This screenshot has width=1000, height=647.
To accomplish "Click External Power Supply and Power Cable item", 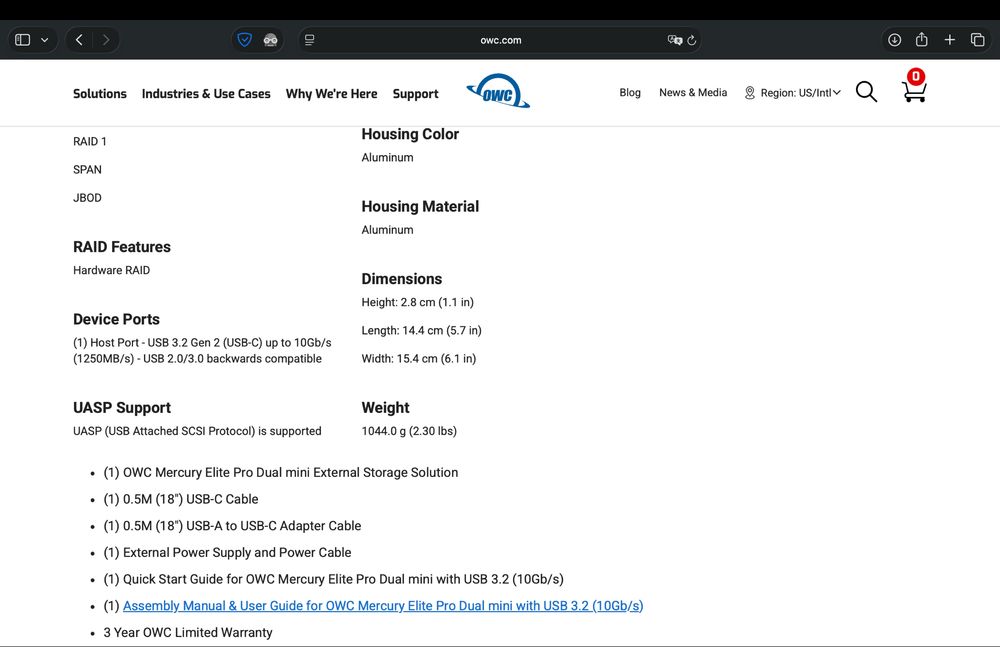I will (x=227, y=553).
